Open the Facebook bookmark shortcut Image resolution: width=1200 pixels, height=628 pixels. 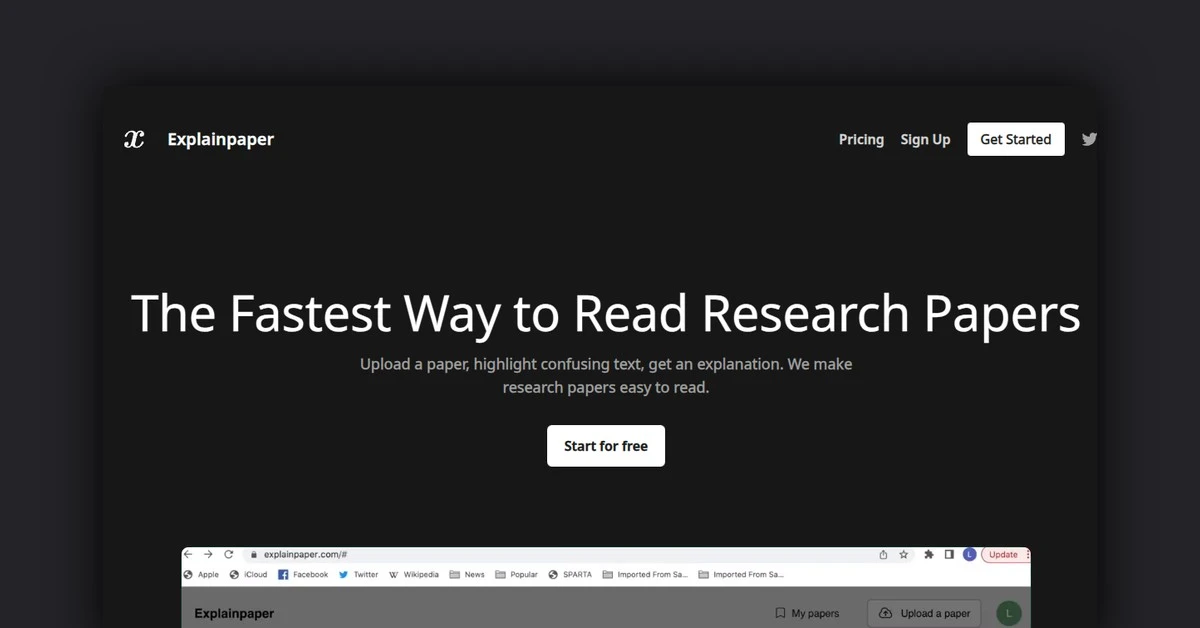pos(303,574)
